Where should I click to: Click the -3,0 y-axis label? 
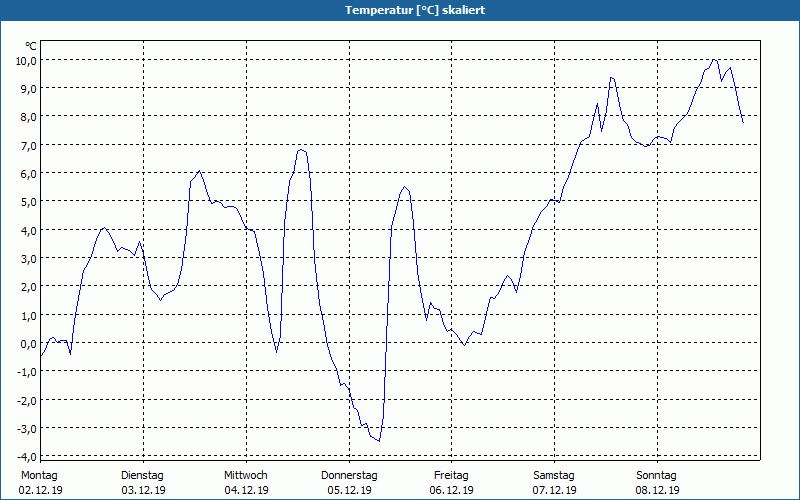click(x=28, y=428)
